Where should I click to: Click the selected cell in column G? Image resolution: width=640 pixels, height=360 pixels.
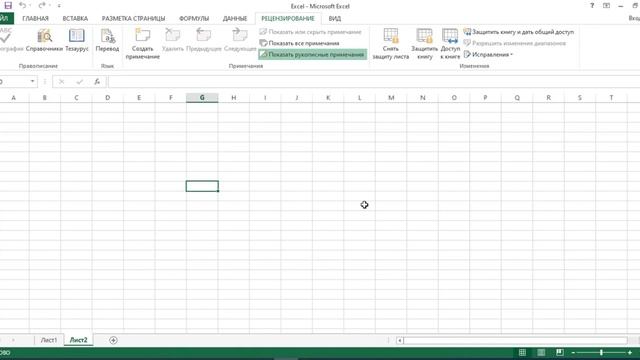(x=202, y=186)
